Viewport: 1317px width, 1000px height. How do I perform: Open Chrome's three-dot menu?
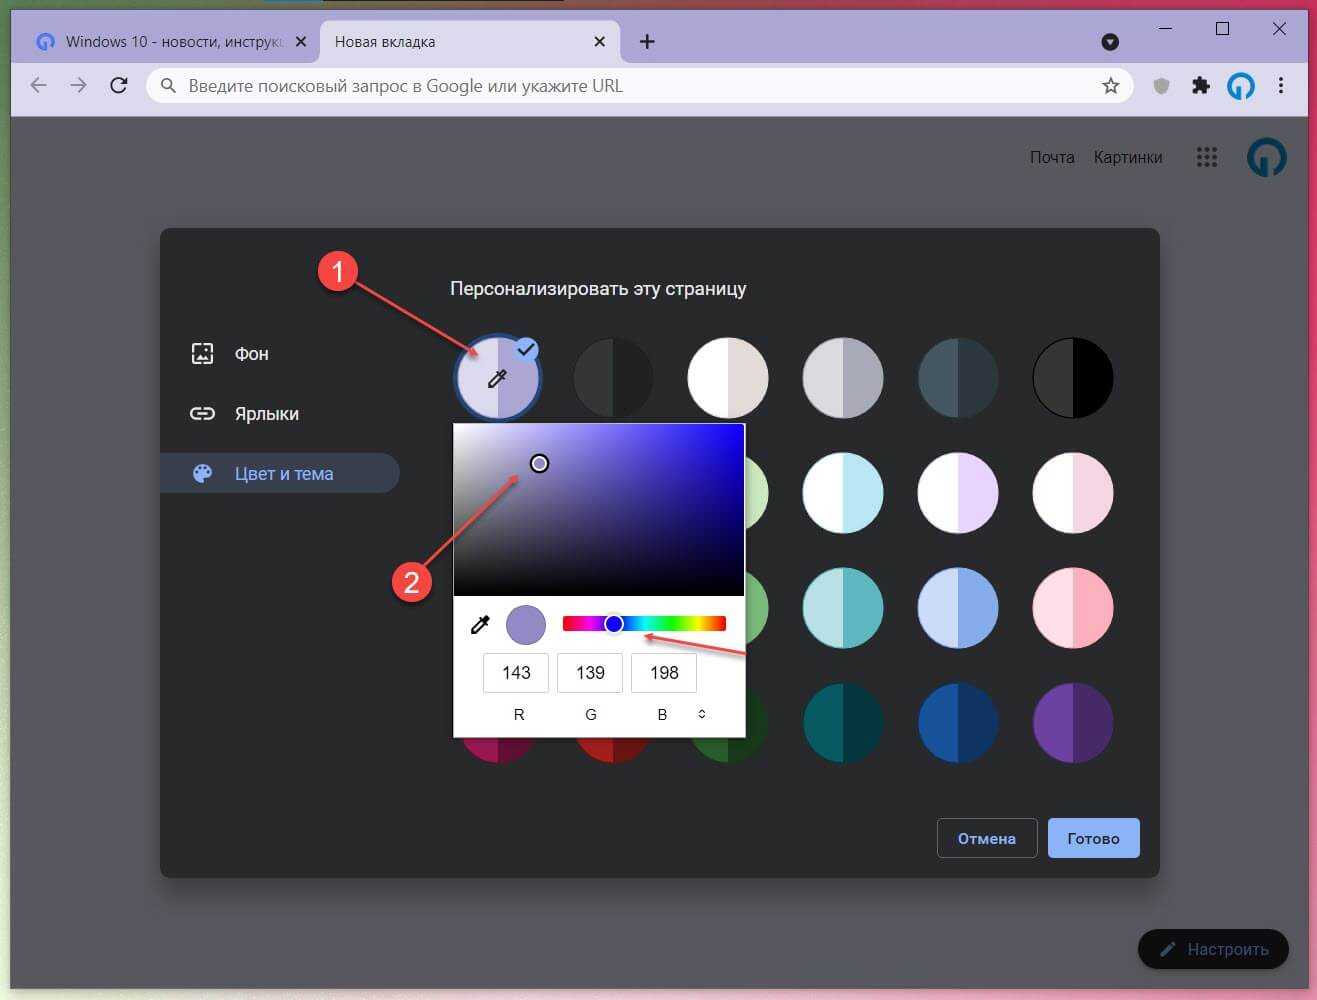[x=1280, y=86]
